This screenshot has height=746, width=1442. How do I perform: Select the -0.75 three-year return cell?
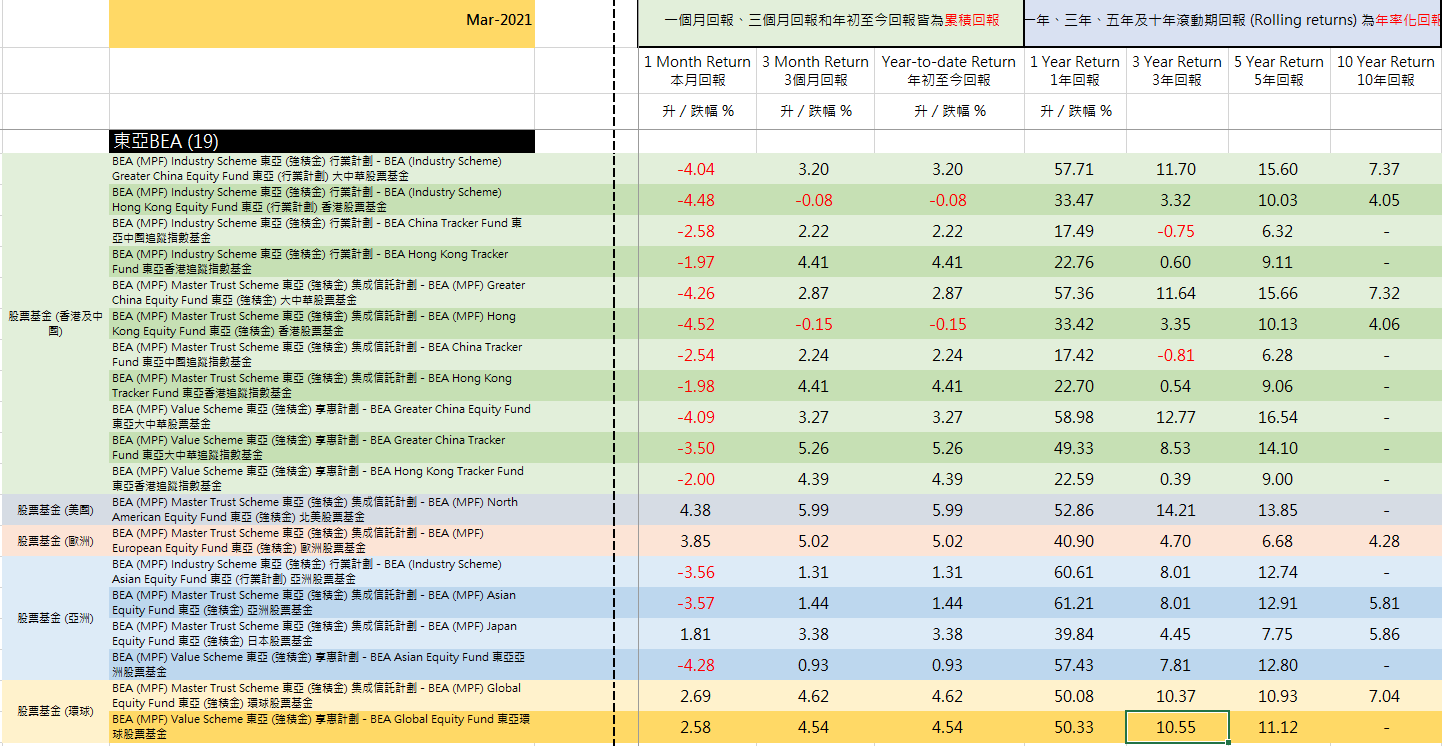tap(1177, 231)
